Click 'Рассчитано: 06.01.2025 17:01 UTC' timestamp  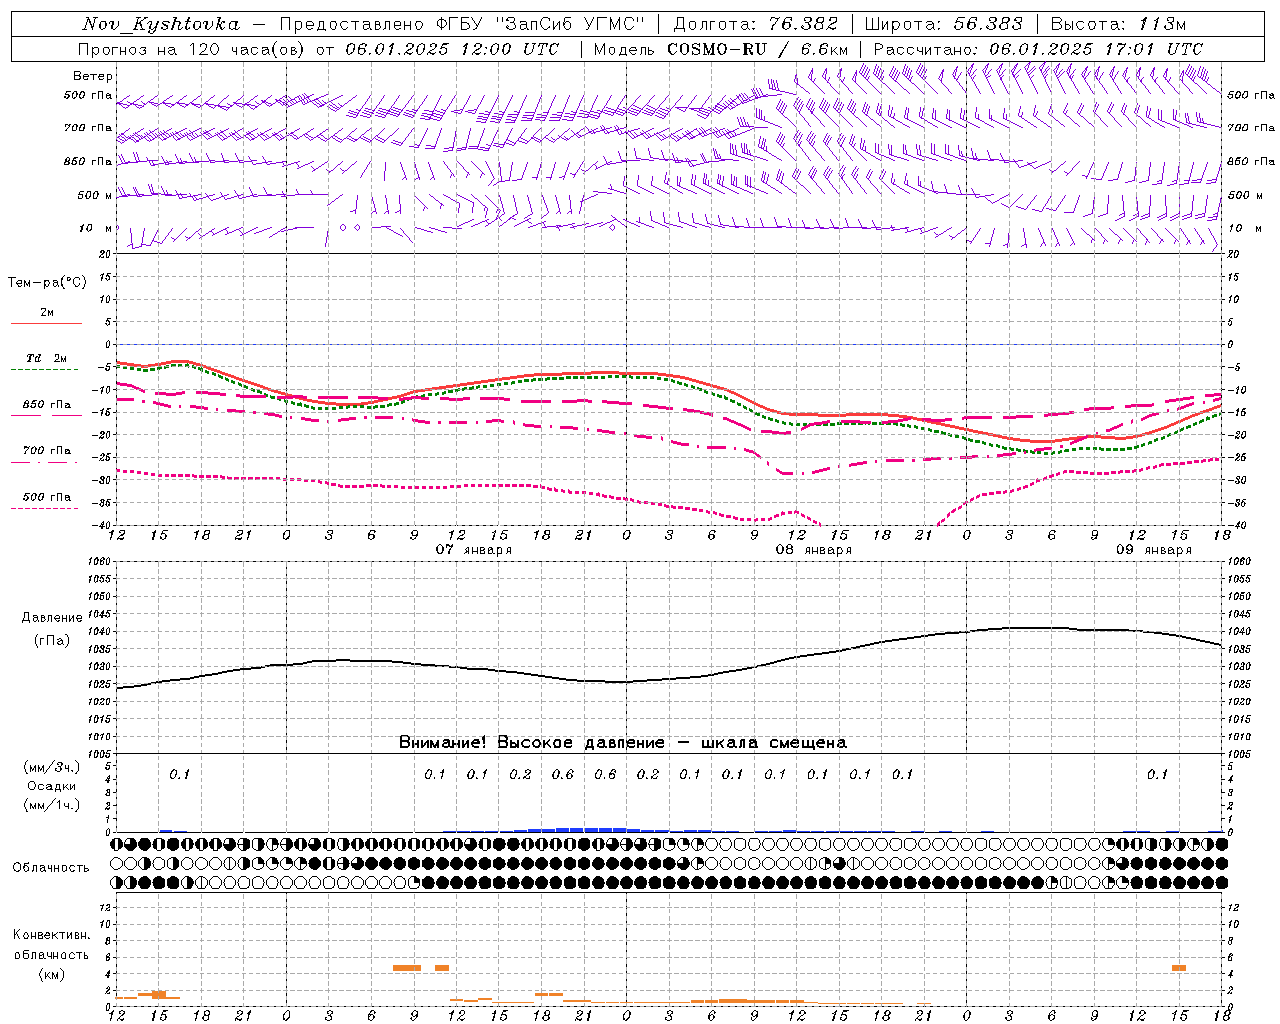pos(1038,49)
